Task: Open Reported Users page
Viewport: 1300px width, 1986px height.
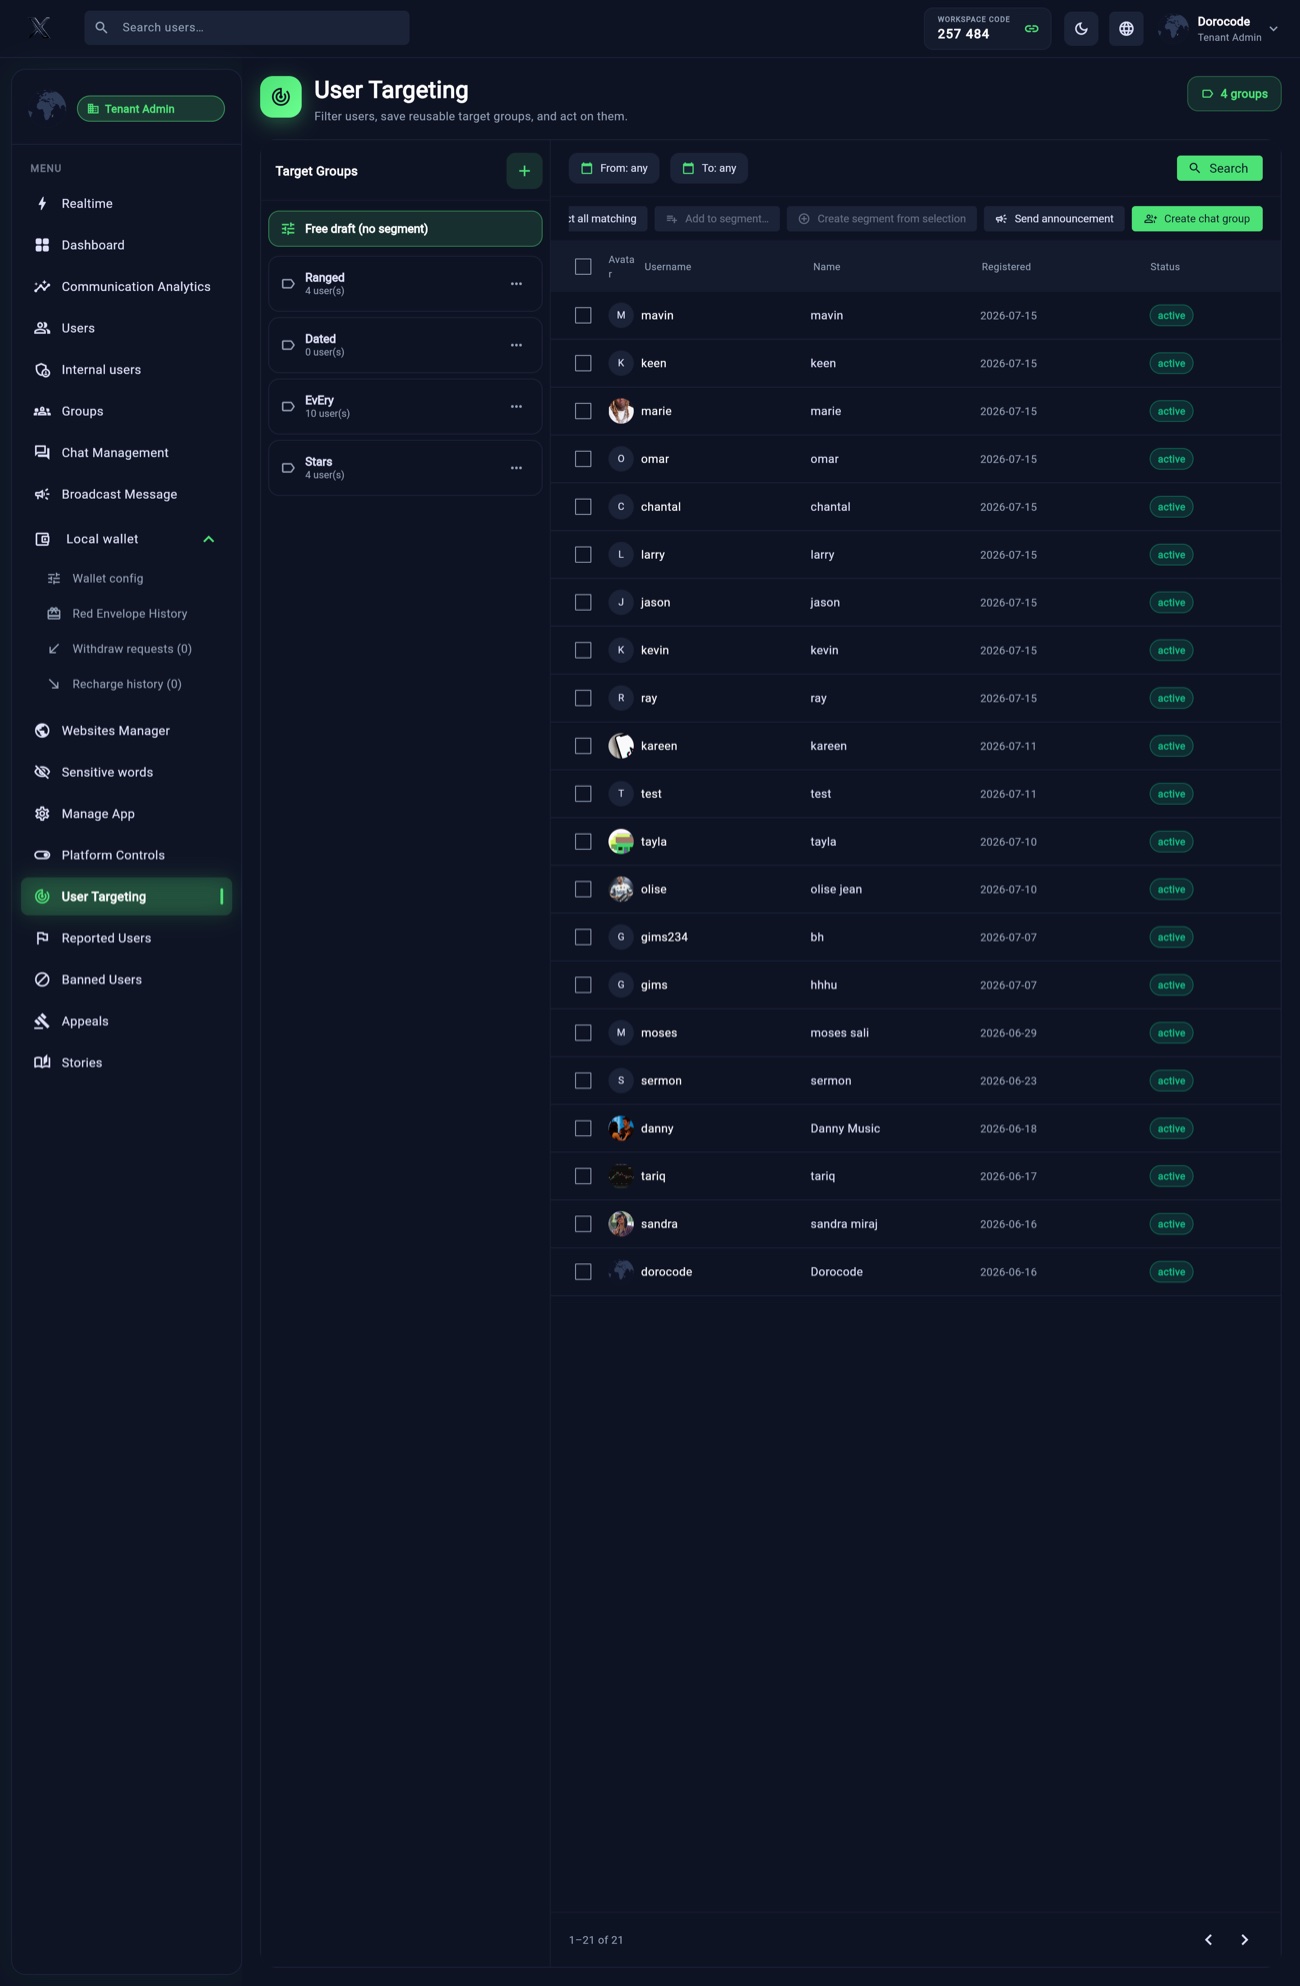Action: click(126, 938)
